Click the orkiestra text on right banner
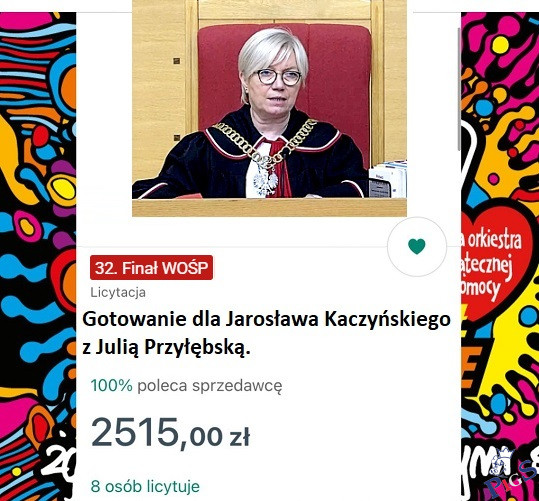 (x=494, y=239)
